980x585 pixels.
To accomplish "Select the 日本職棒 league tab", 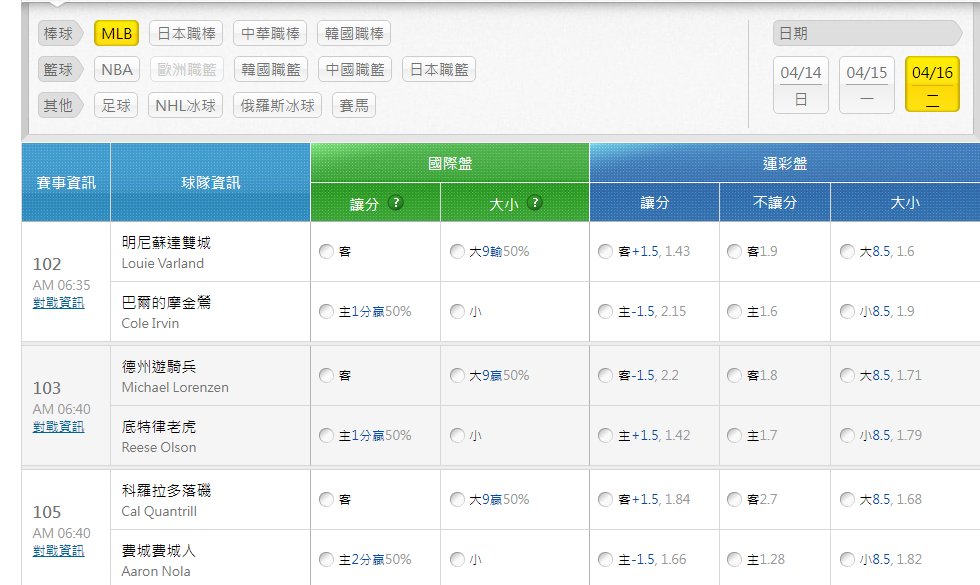I will pos(186,33).
